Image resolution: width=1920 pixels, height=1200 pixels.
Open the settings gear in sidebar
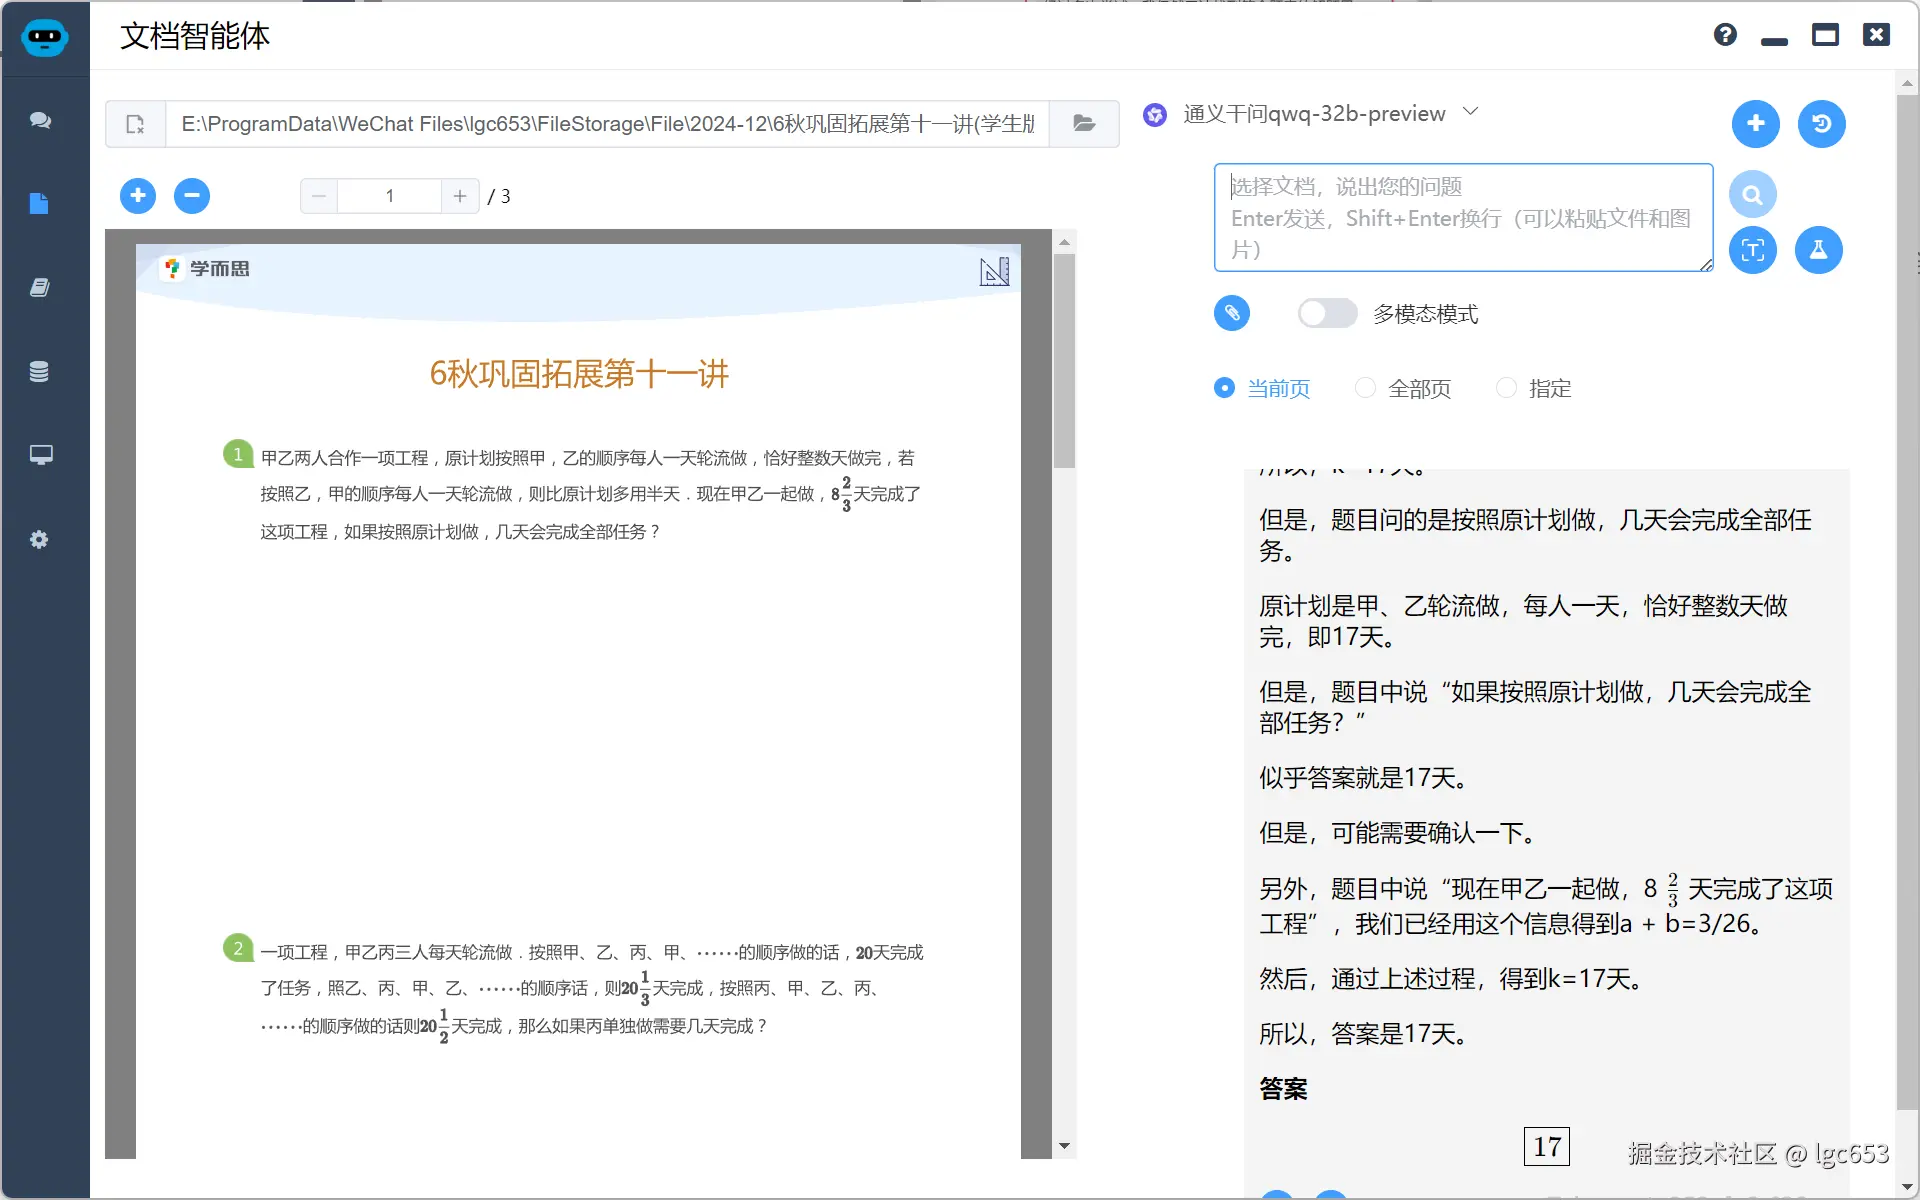pyautogui.click(x=39, y=540)
